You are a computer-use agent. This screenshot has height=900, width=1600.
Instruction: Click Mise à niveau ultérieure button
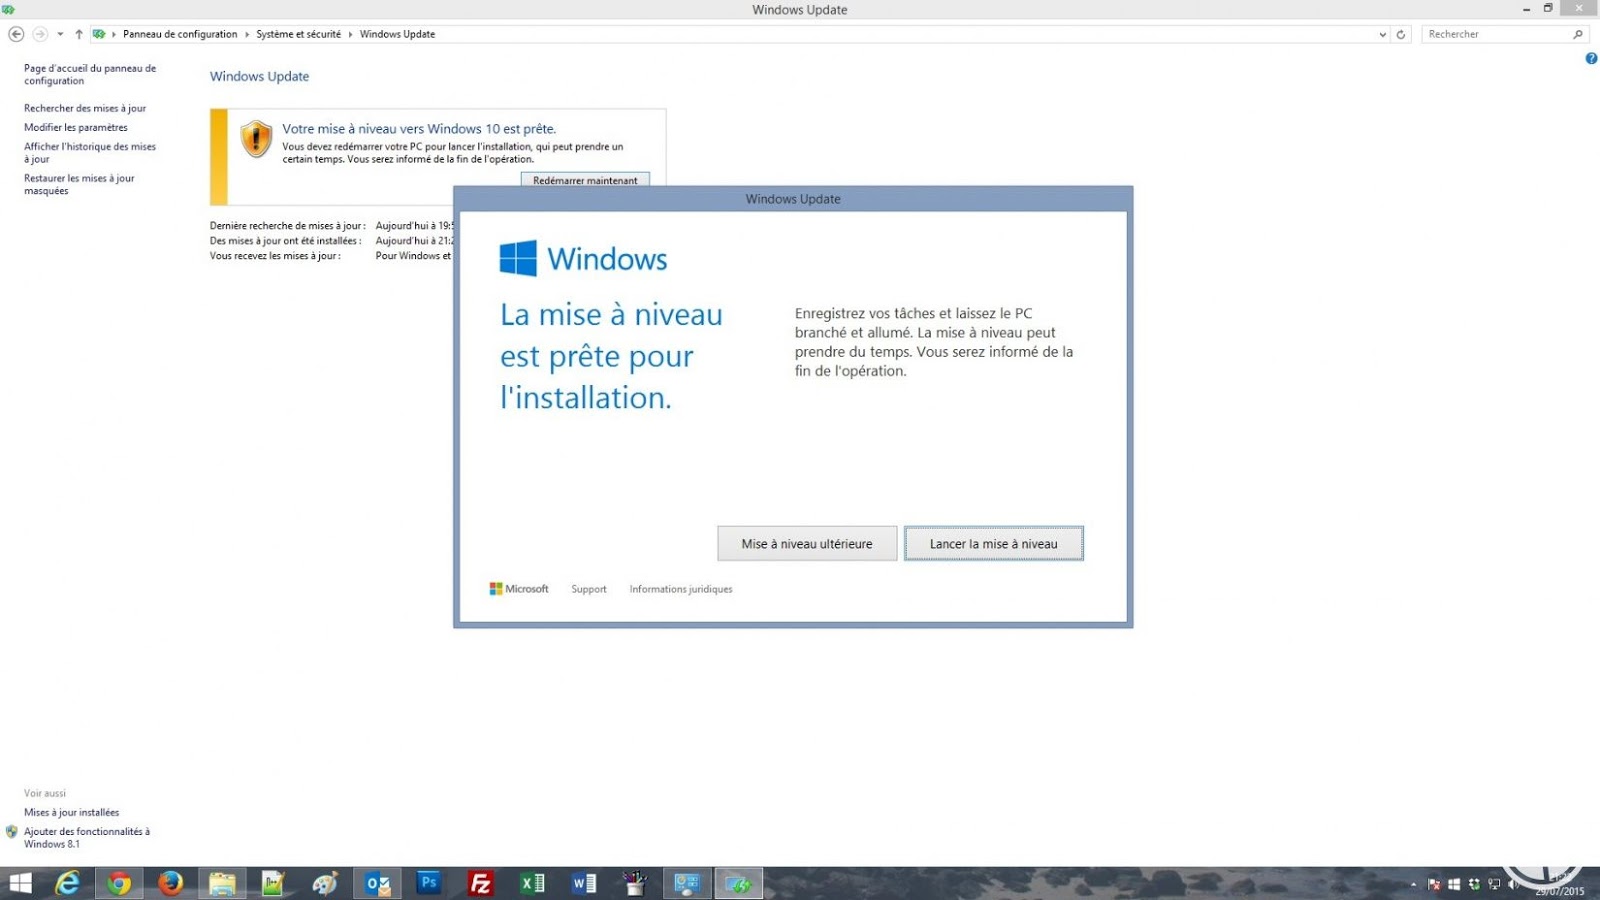807,544
